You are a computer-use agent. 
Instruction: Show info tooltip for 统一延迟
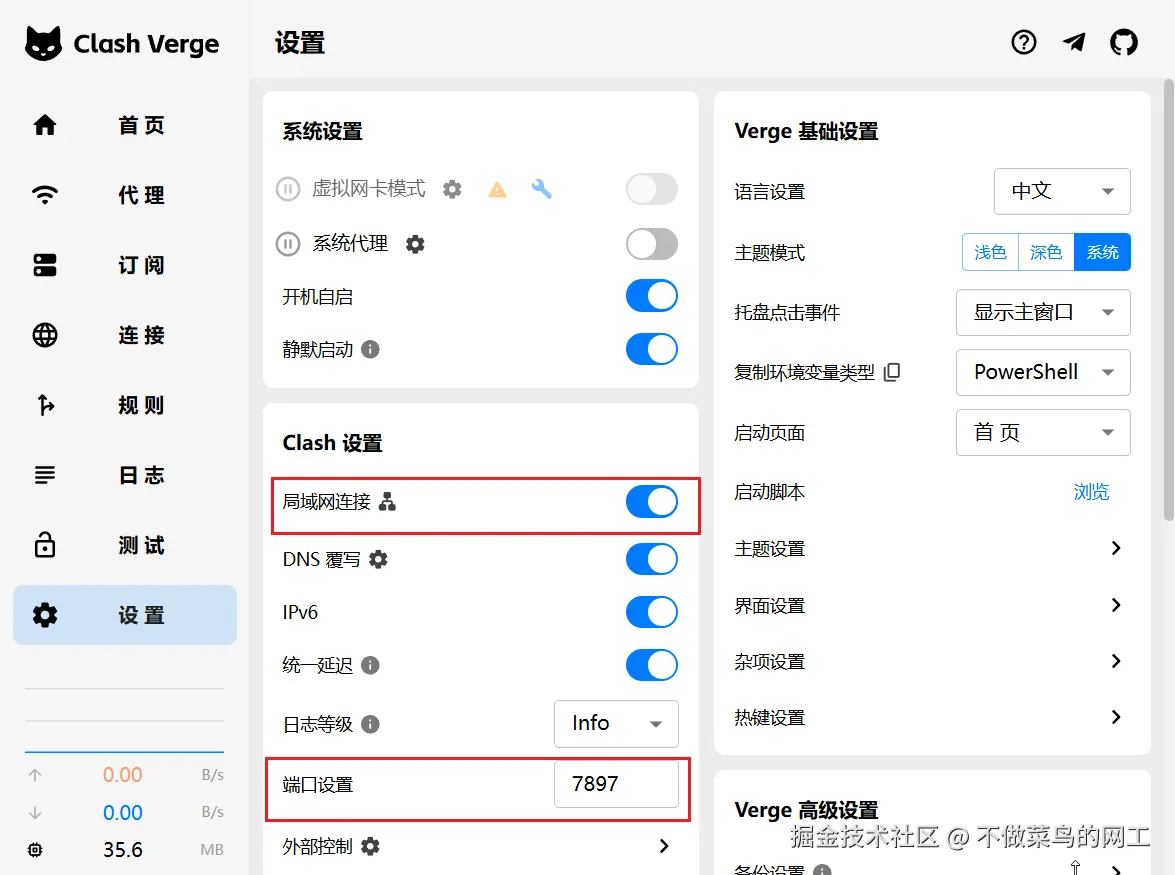(370, 665)
